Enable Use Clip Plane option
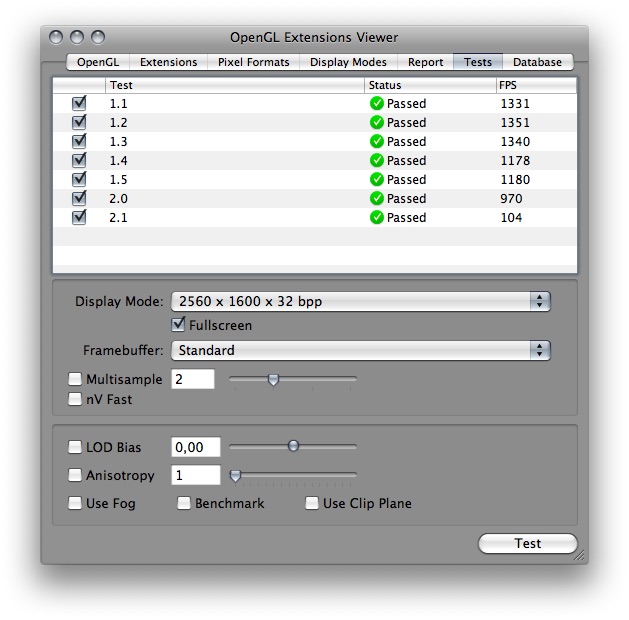This screenshot has height=620, width=629. pos(312,503)
